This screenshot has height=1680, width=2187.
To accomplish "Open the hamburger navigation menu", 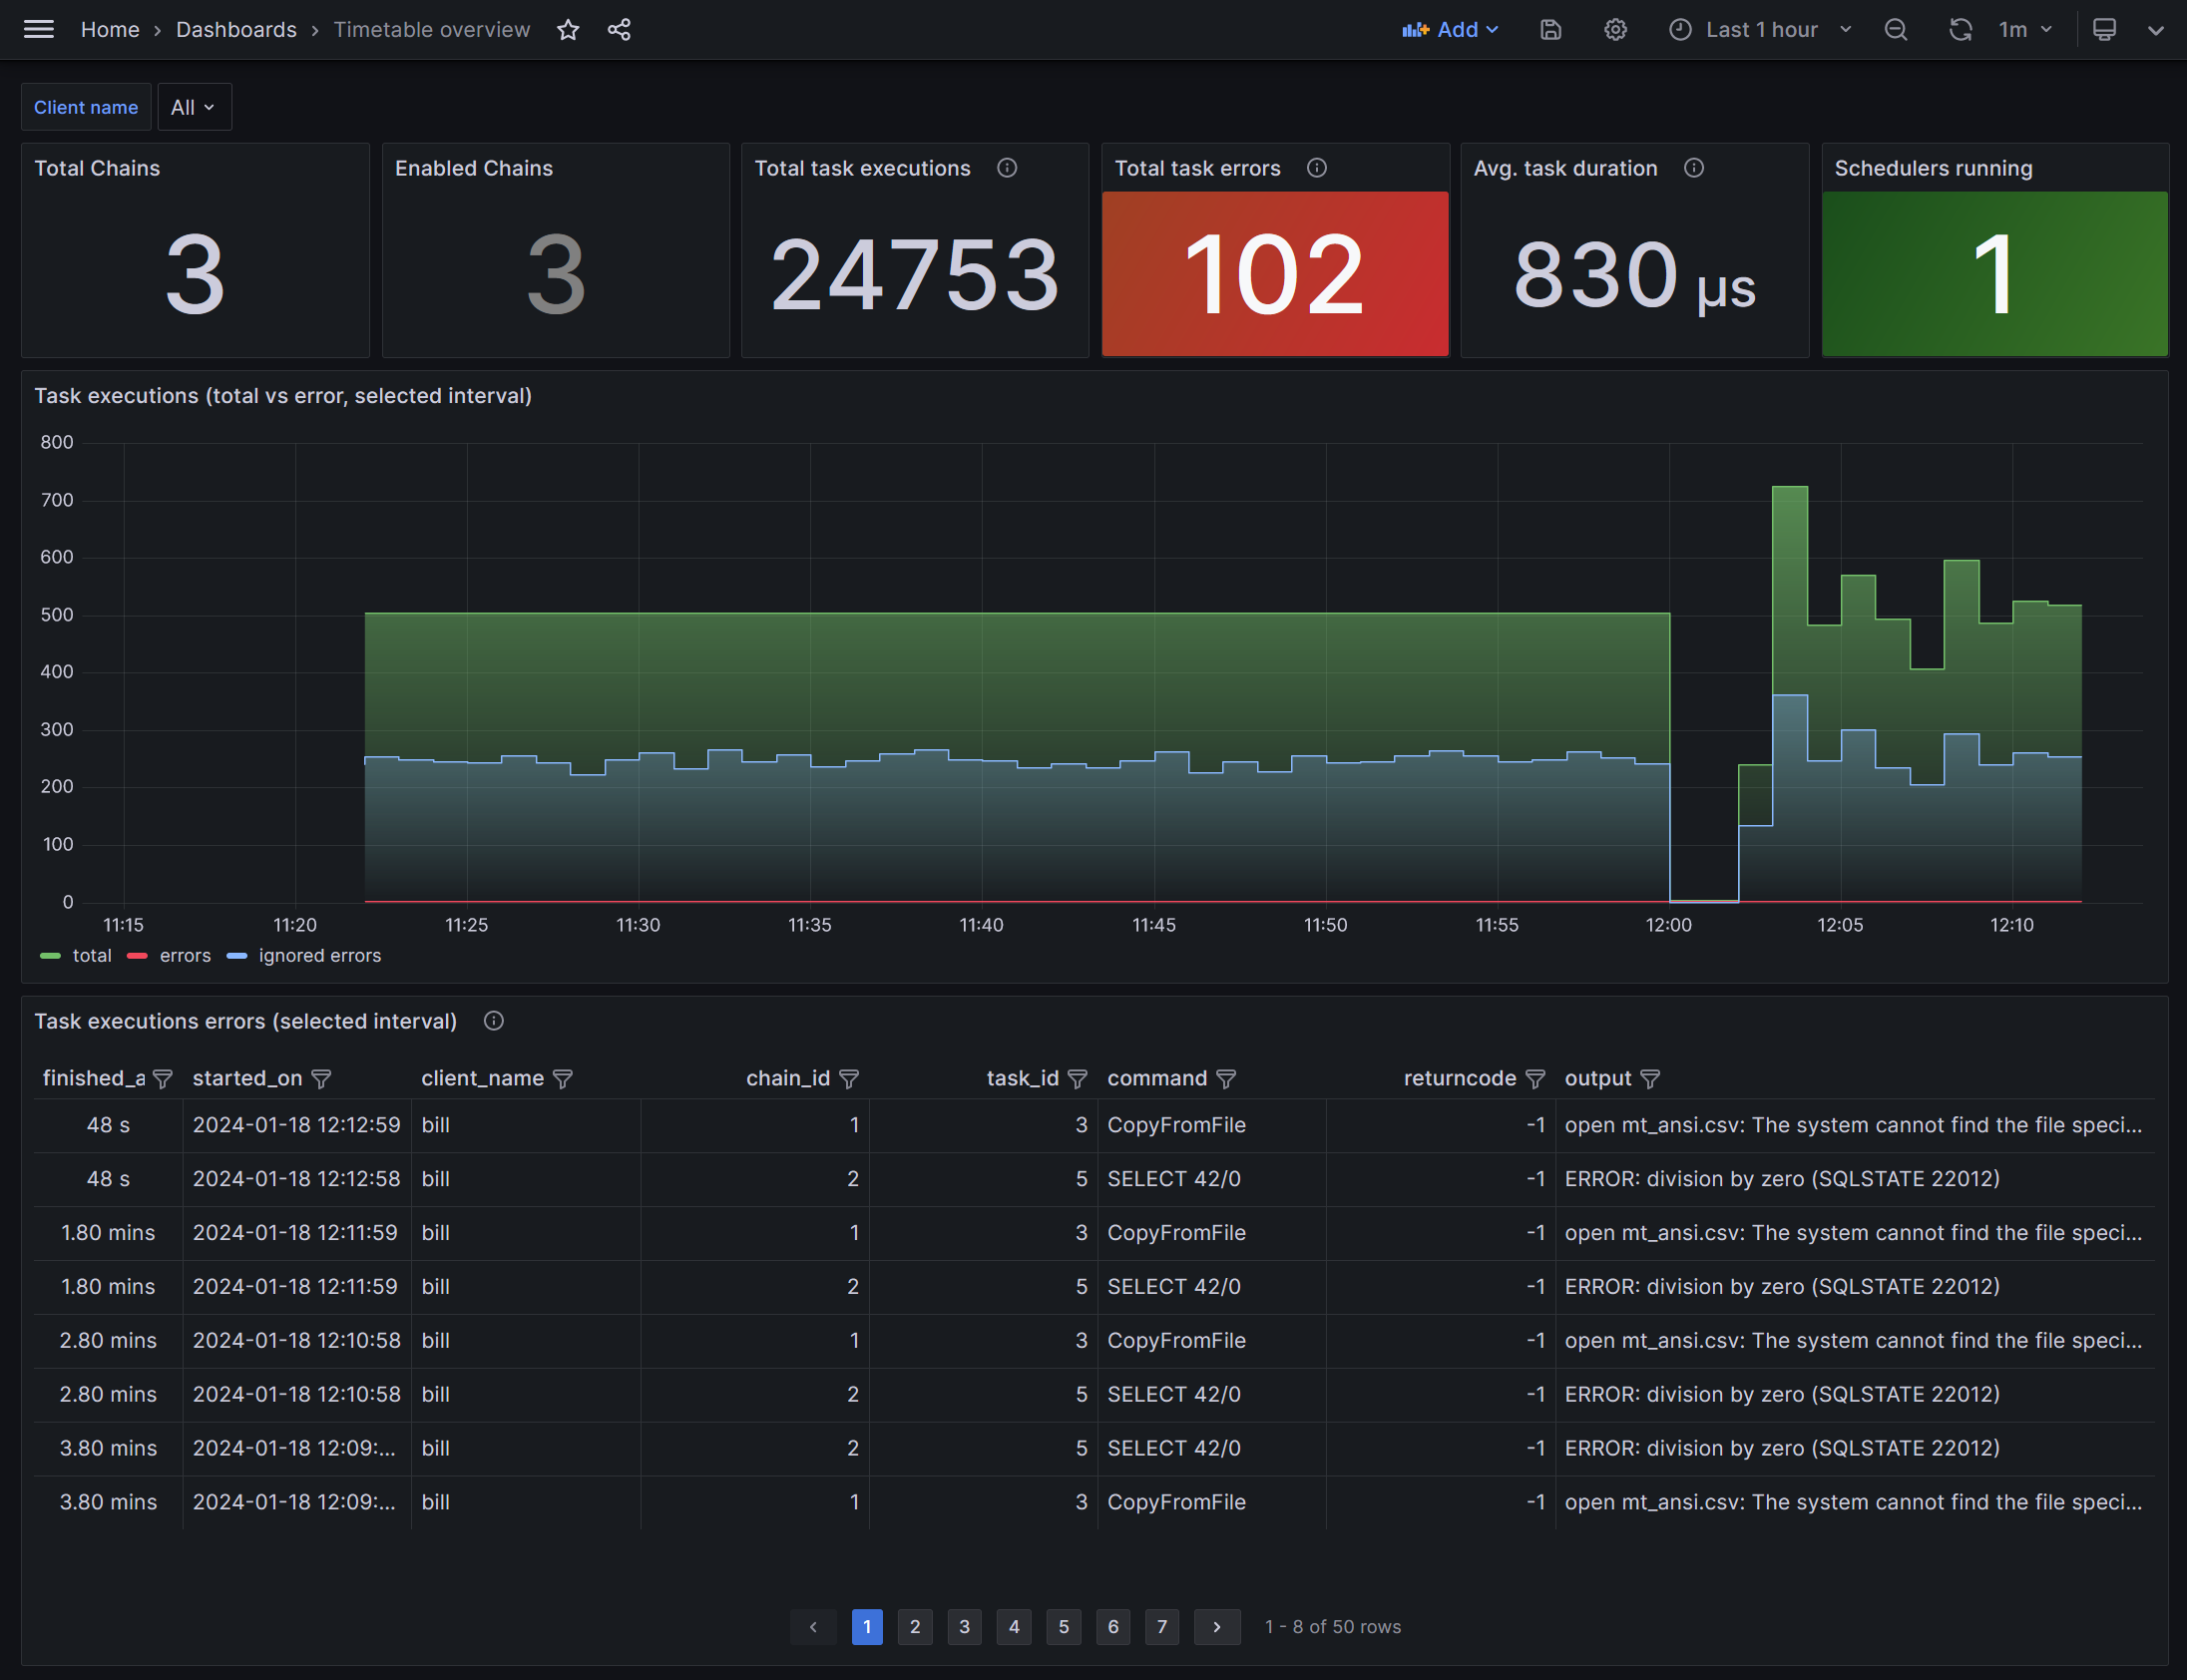I will 38,29.
